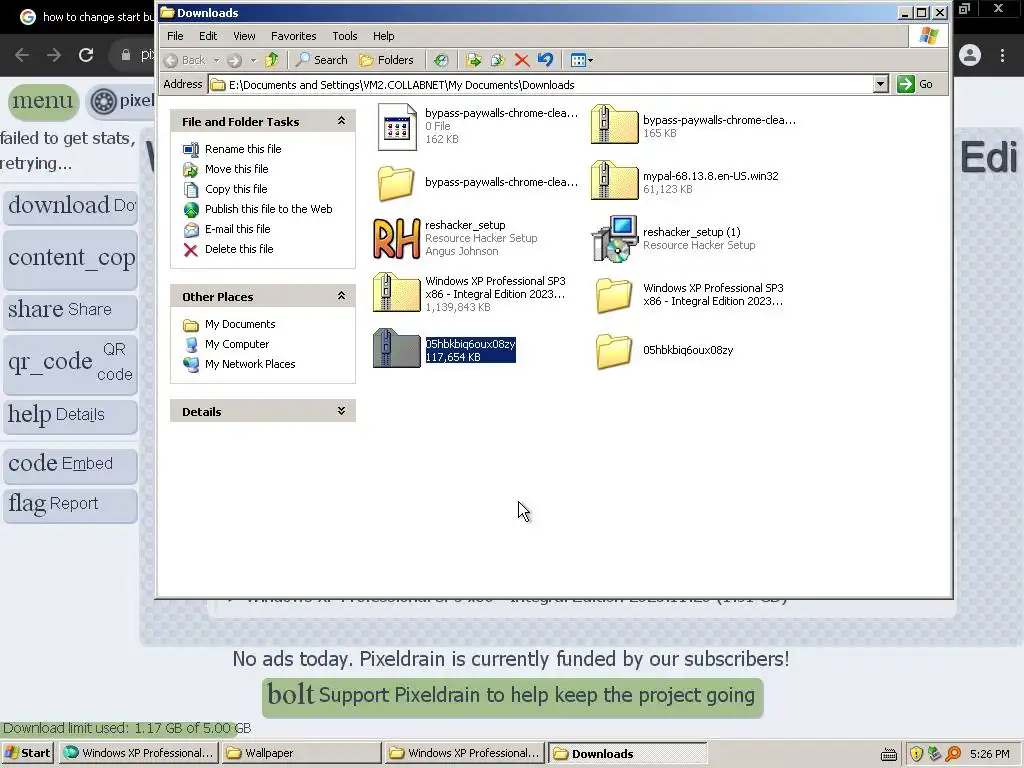Open My Computer in Other Places

coord(236,344)
